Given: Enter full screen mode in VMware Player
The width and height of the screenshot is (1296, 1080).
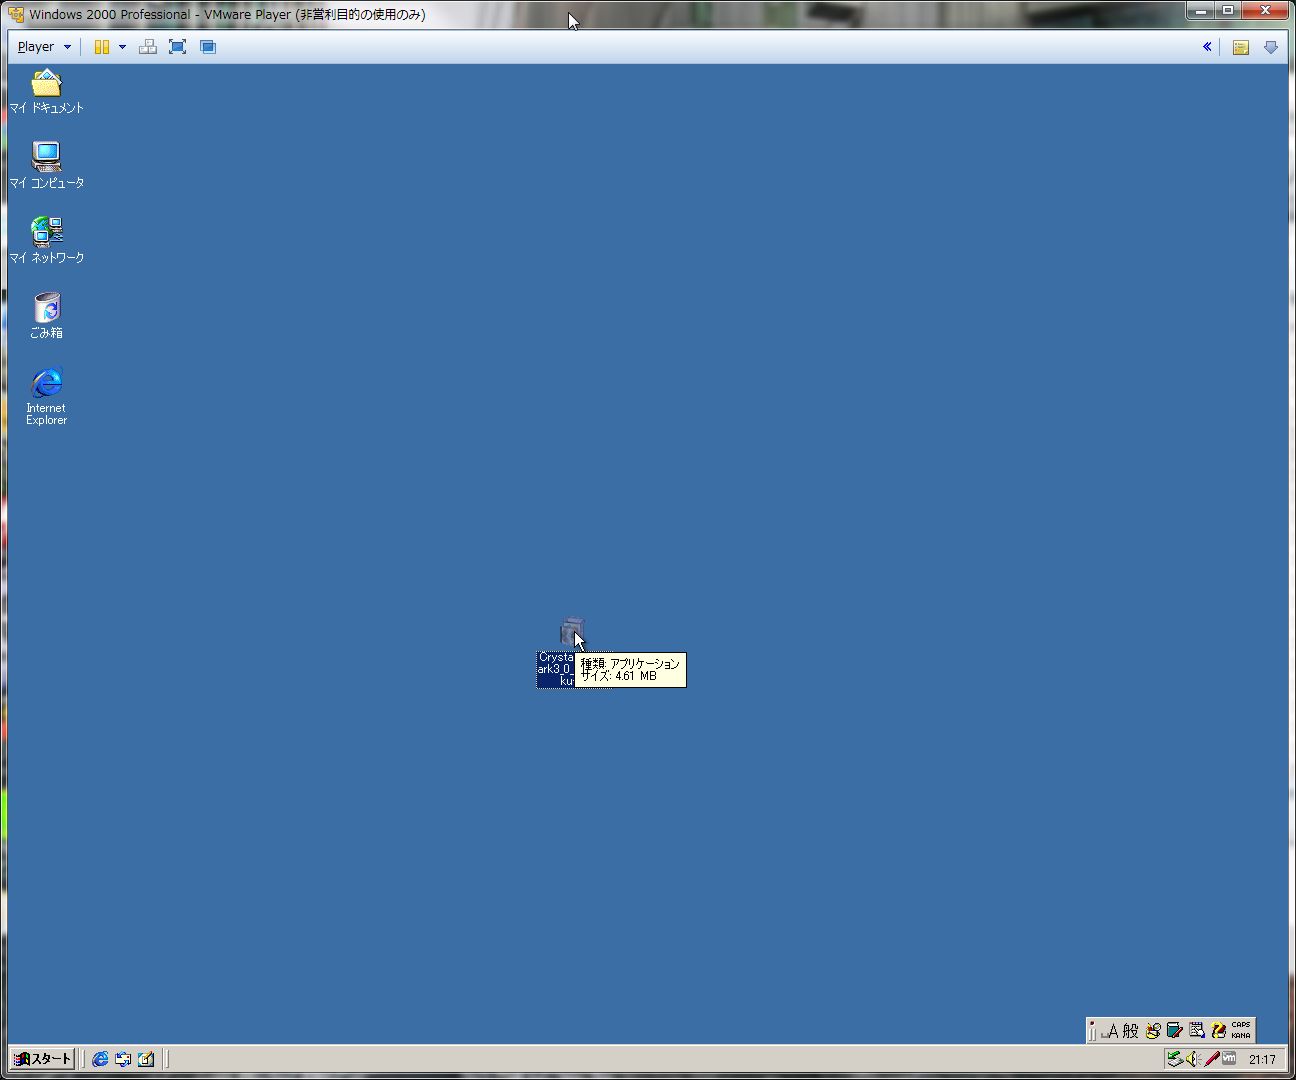Looking at the screenshot, I should pos(178,47).
